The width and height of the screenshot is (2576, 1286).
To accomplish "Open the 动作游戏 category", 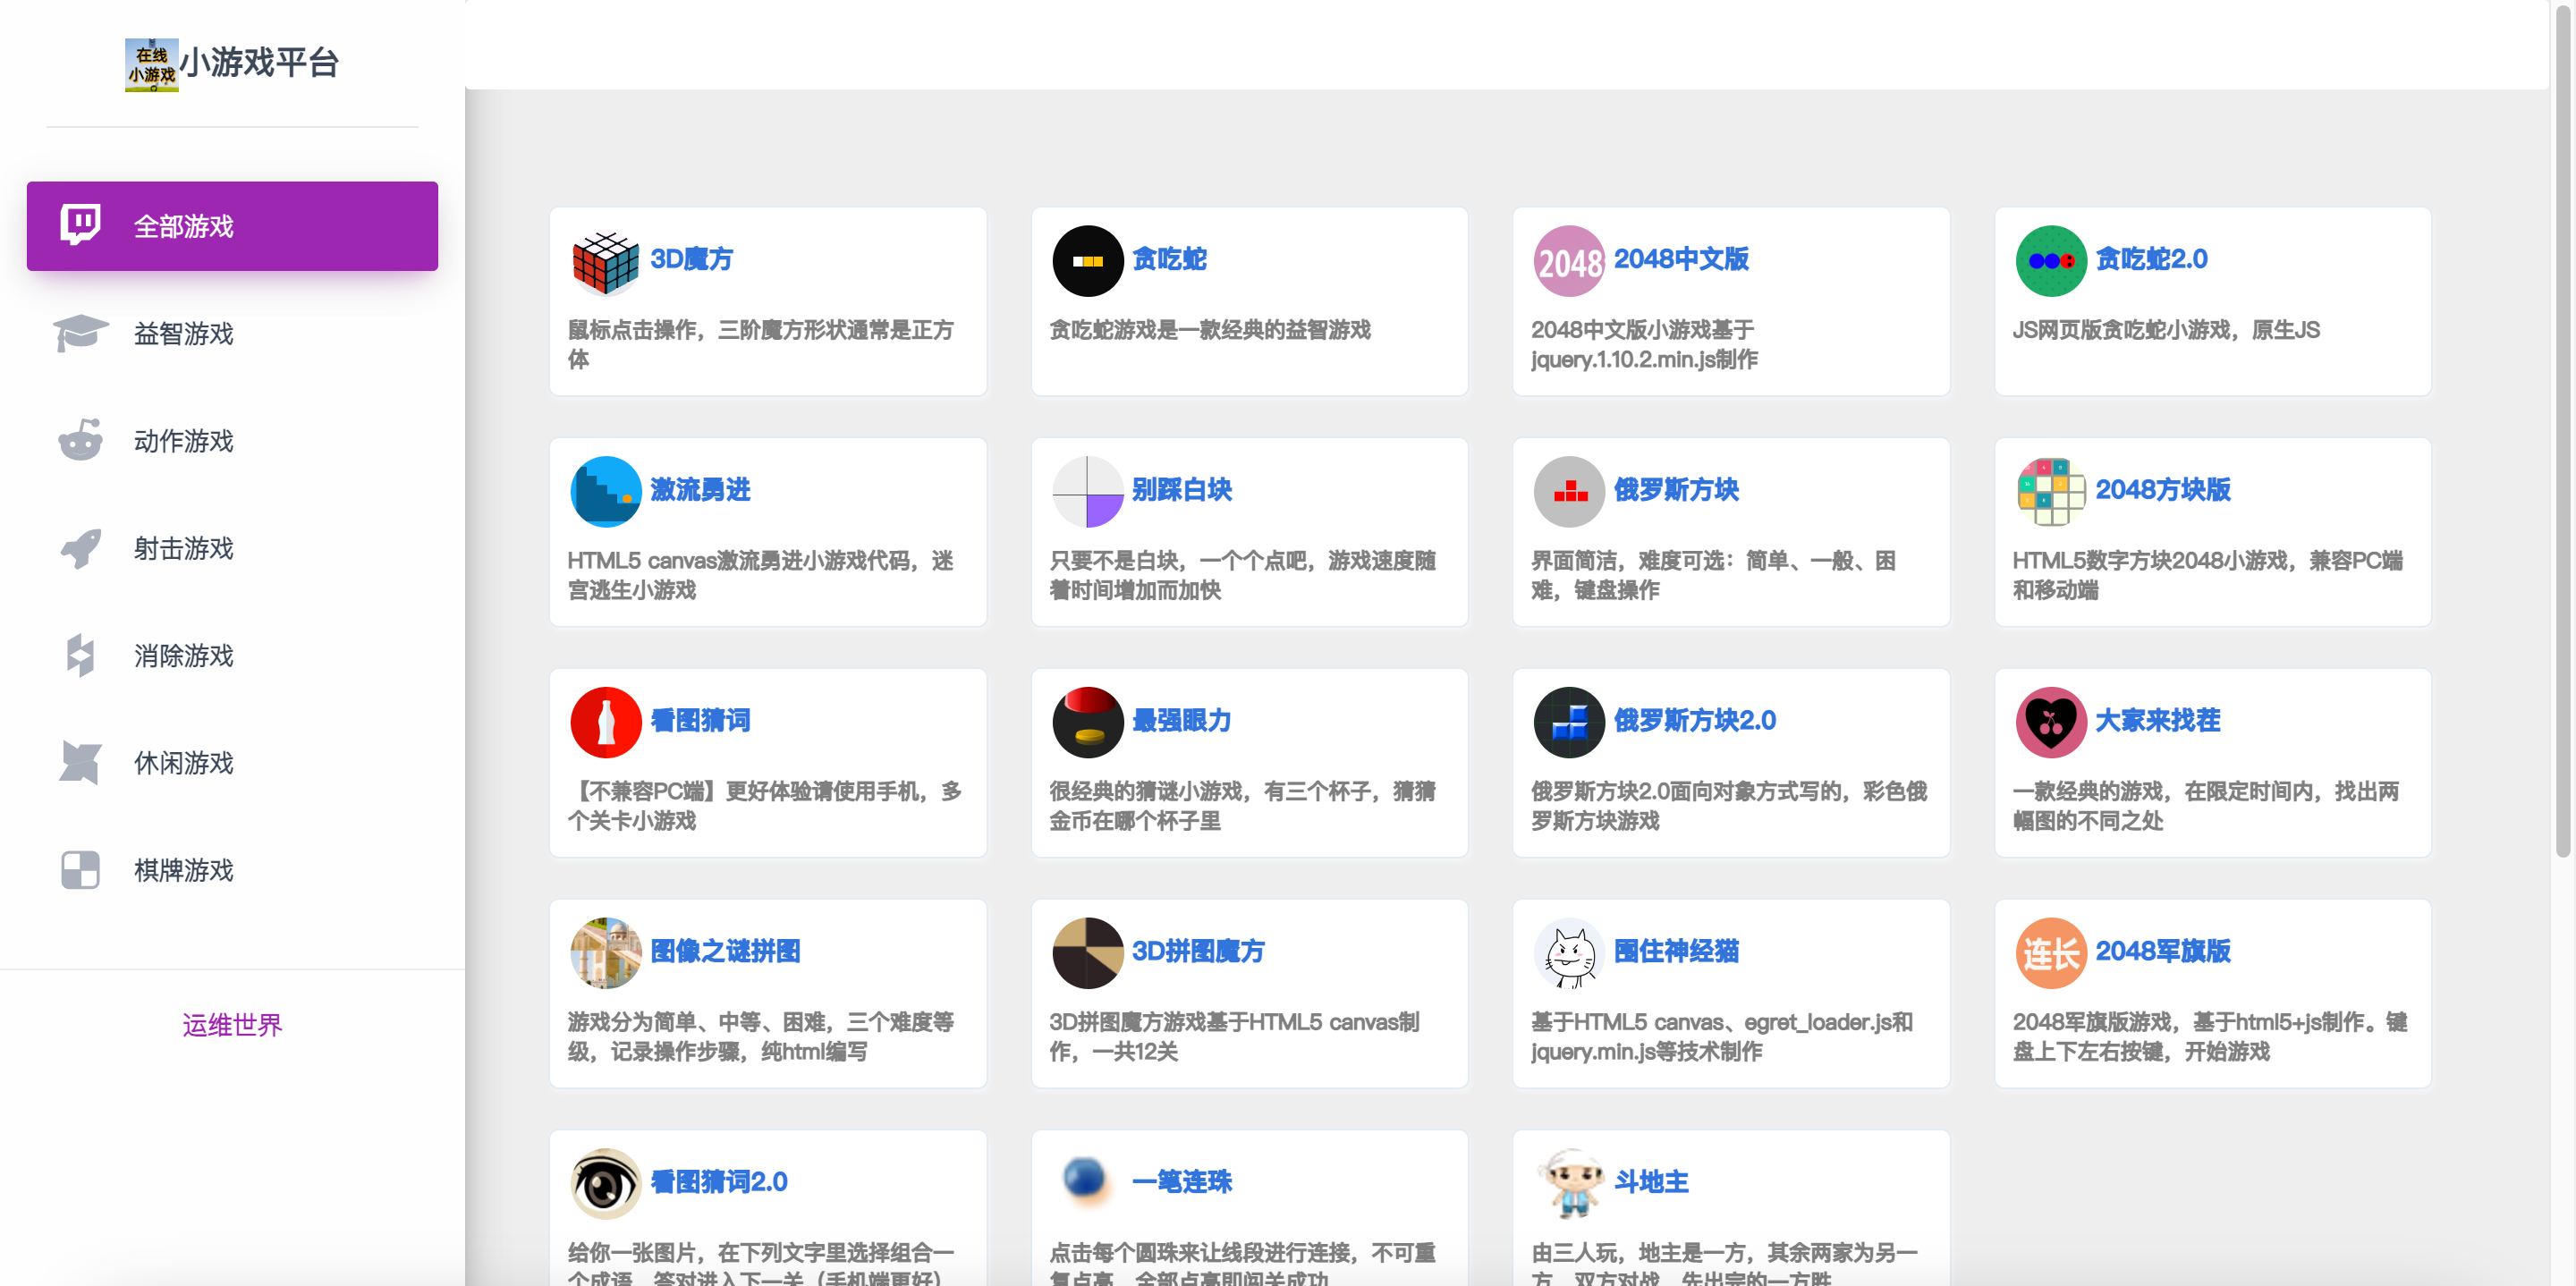I will [x=183, y=441].
